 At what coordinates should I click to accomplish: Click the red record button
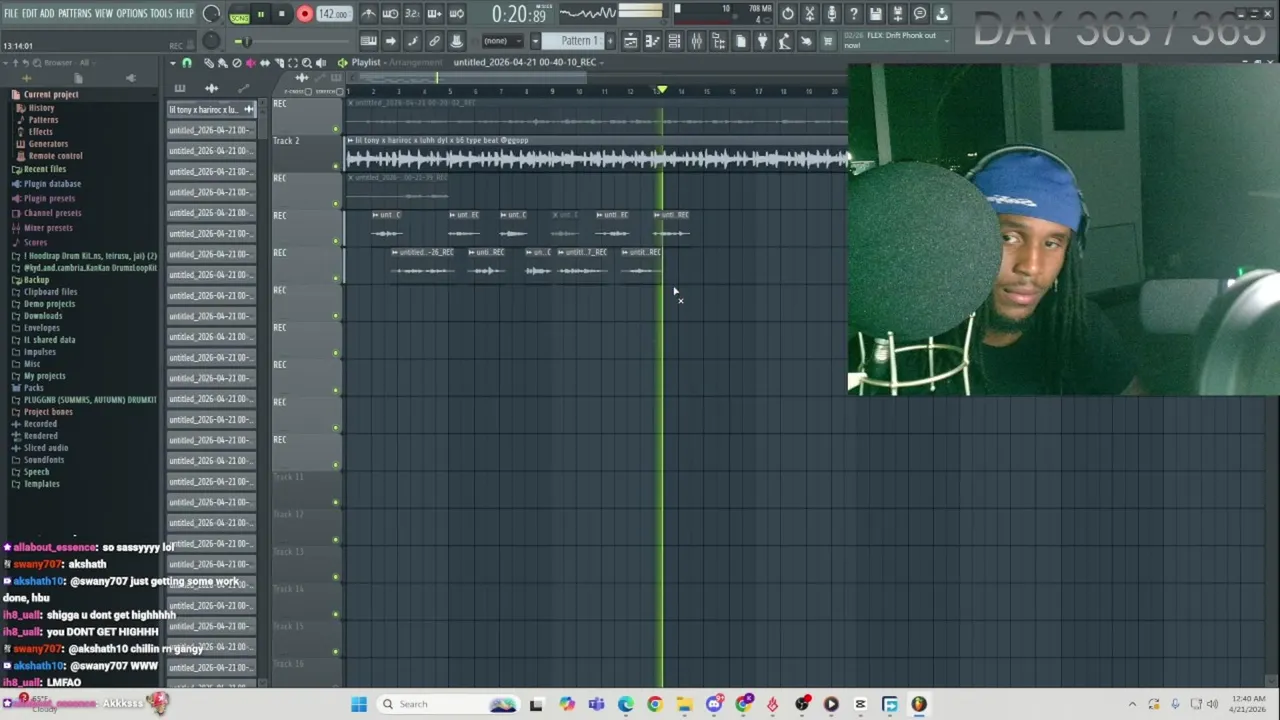coord(304,15)
